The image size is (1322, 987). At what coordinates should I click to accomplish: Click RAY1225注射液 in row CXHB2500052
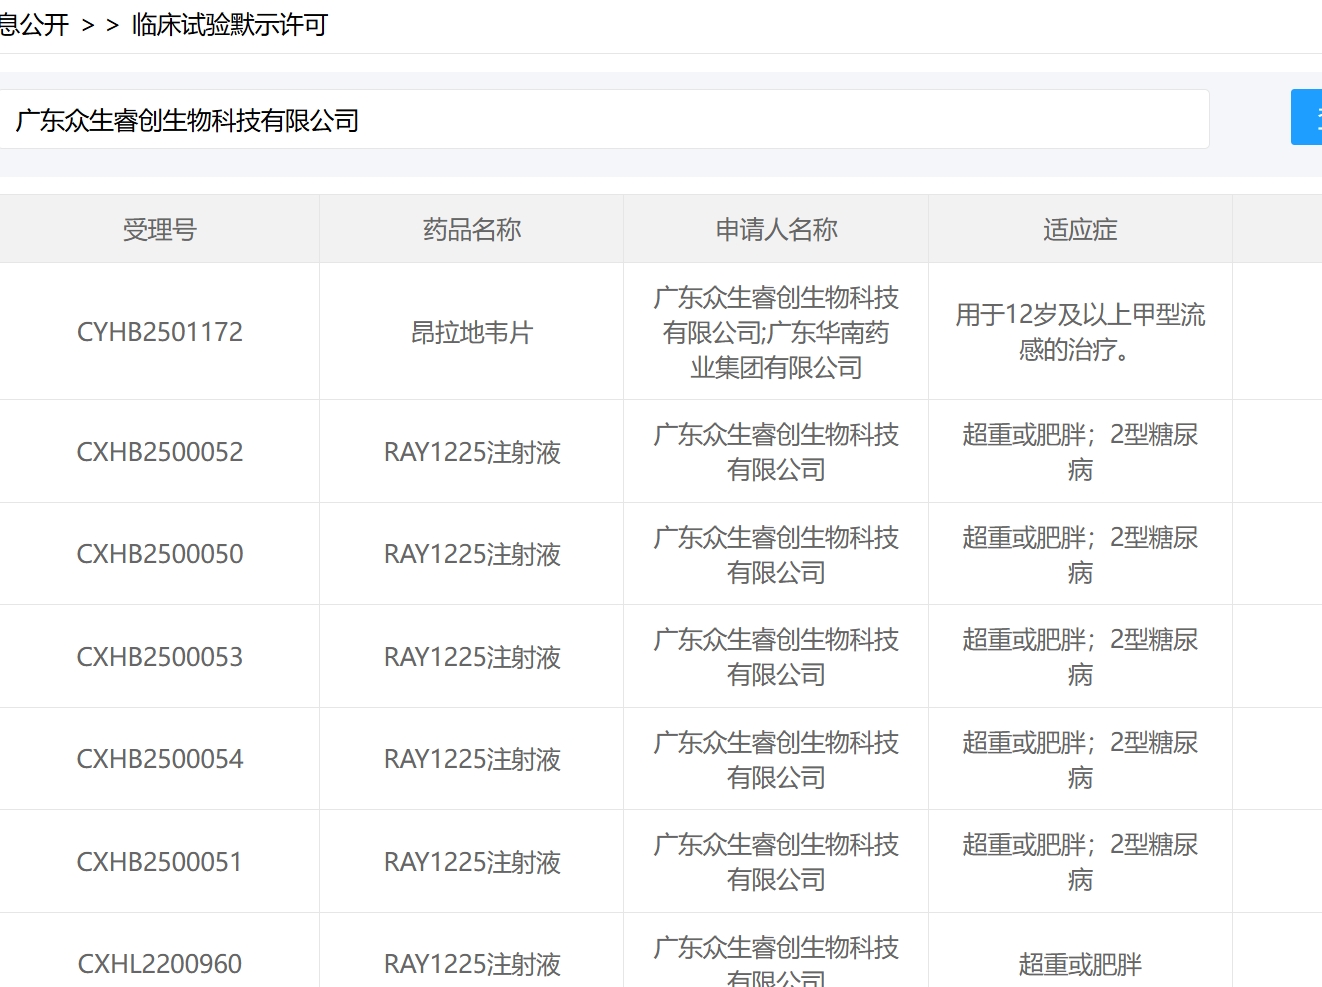[472, 452]
